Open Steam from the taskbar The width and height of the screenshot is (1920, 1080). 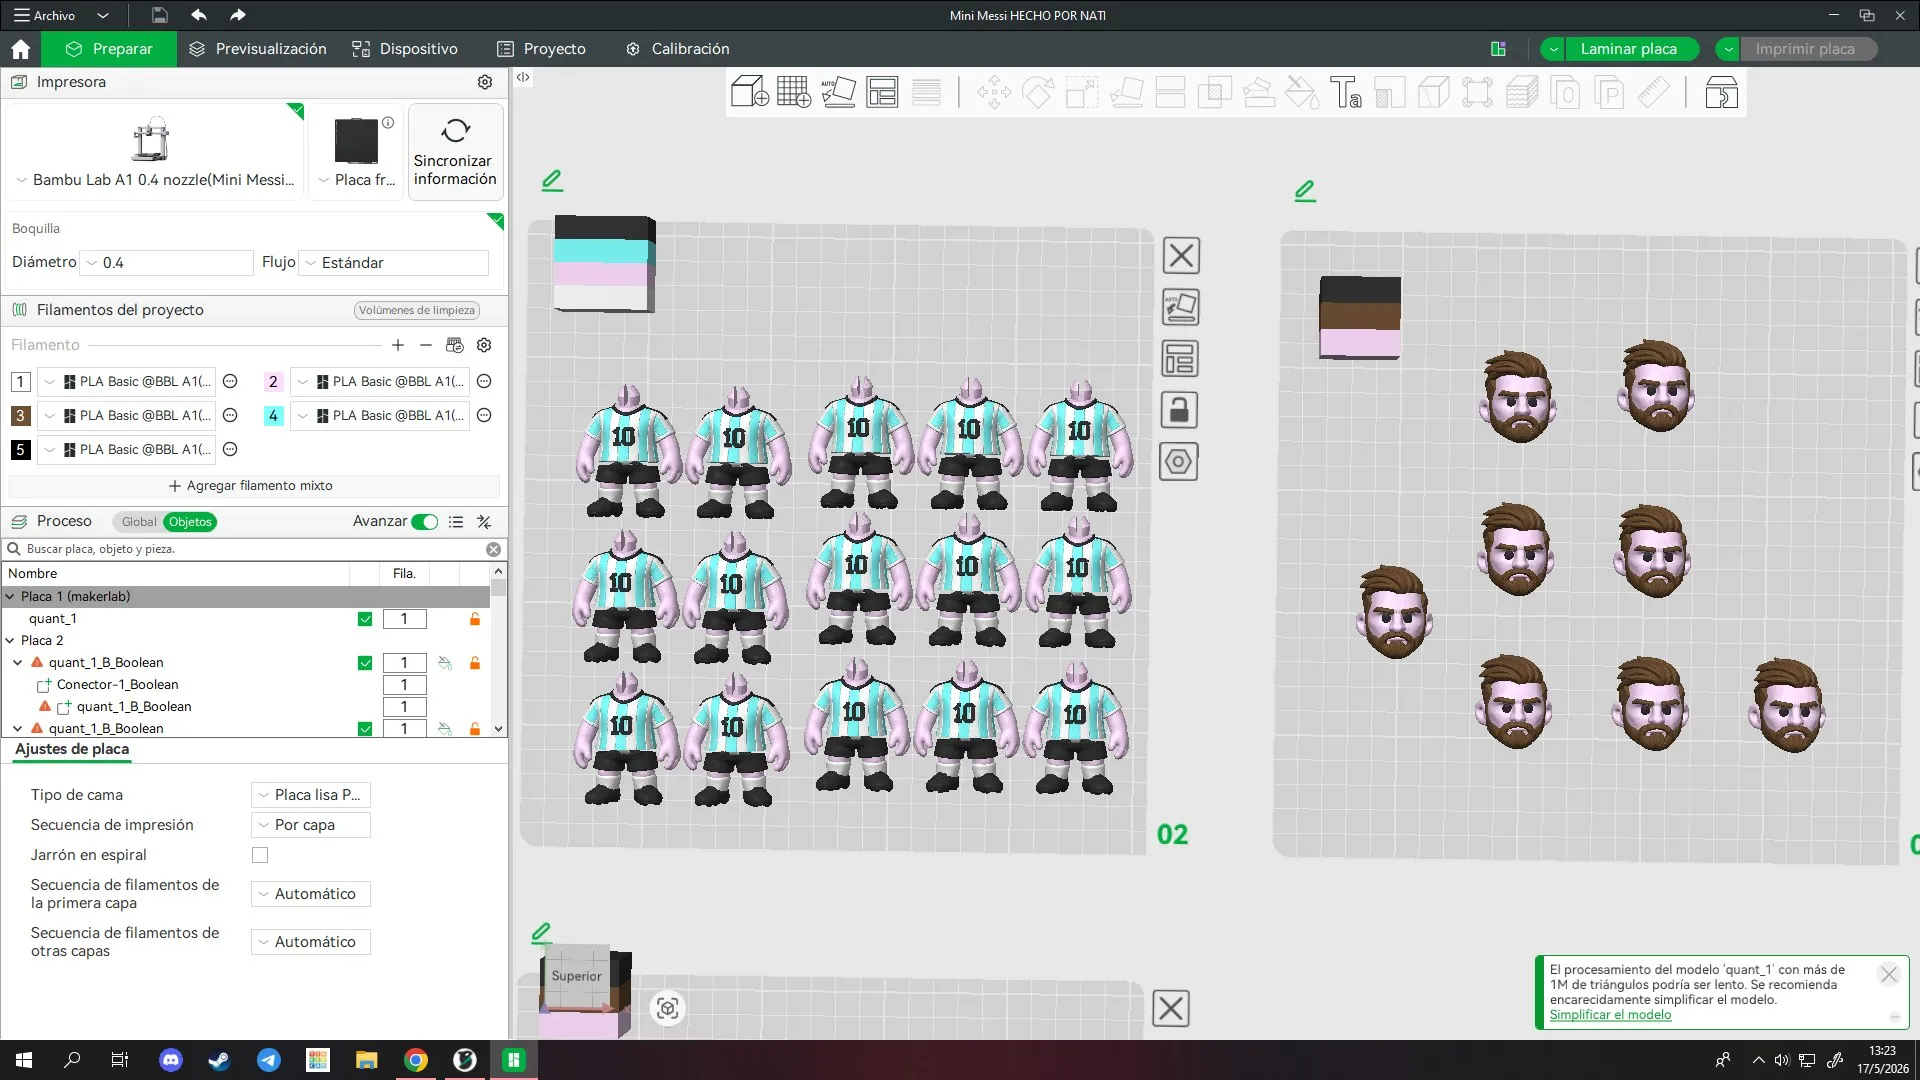pos(220,1060)
